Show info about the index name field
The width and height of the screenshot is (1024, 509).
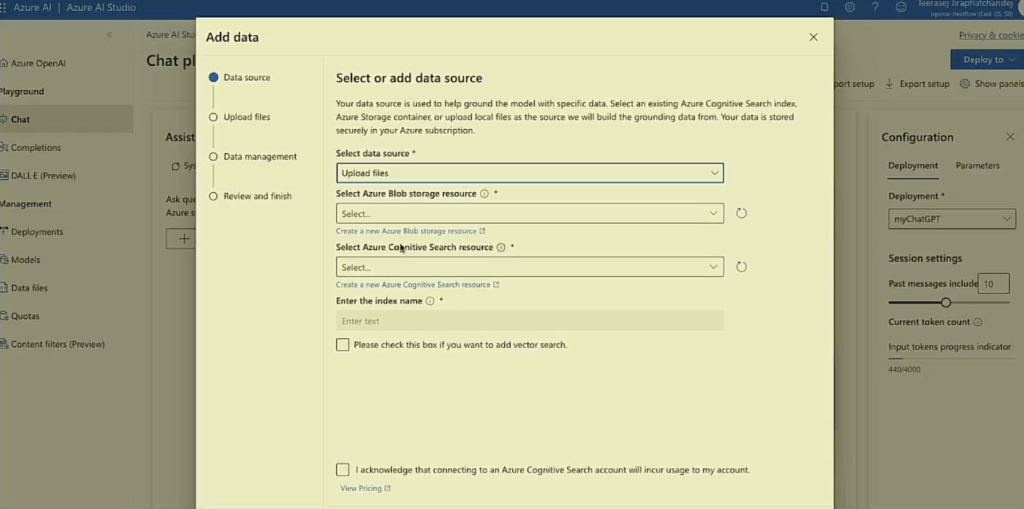(430, 301)
